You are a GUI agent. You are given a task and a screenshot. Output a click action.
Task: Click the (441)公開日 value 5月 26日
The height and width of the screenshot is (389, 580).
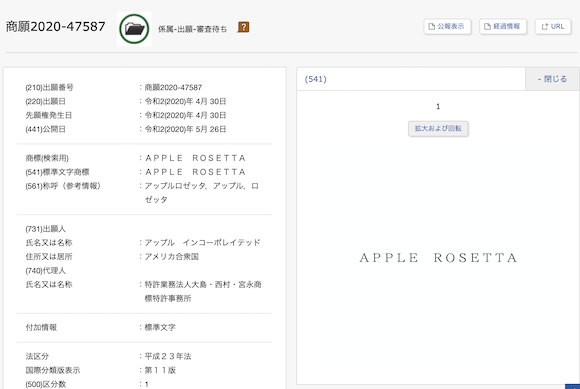(x=185, y=129)
